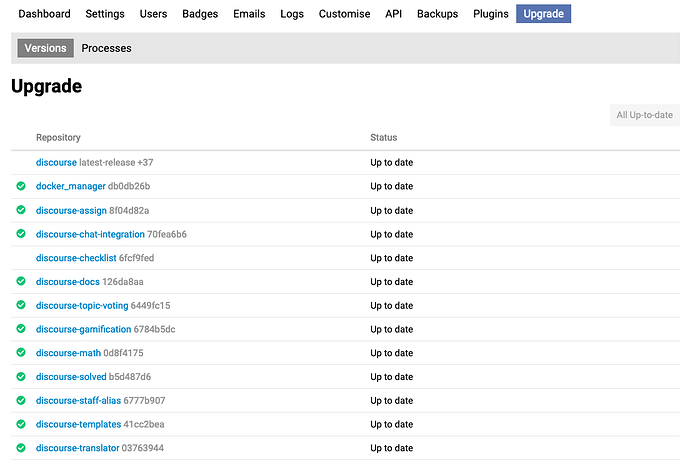Open the discourse-solved repository link

coord(71,377)
